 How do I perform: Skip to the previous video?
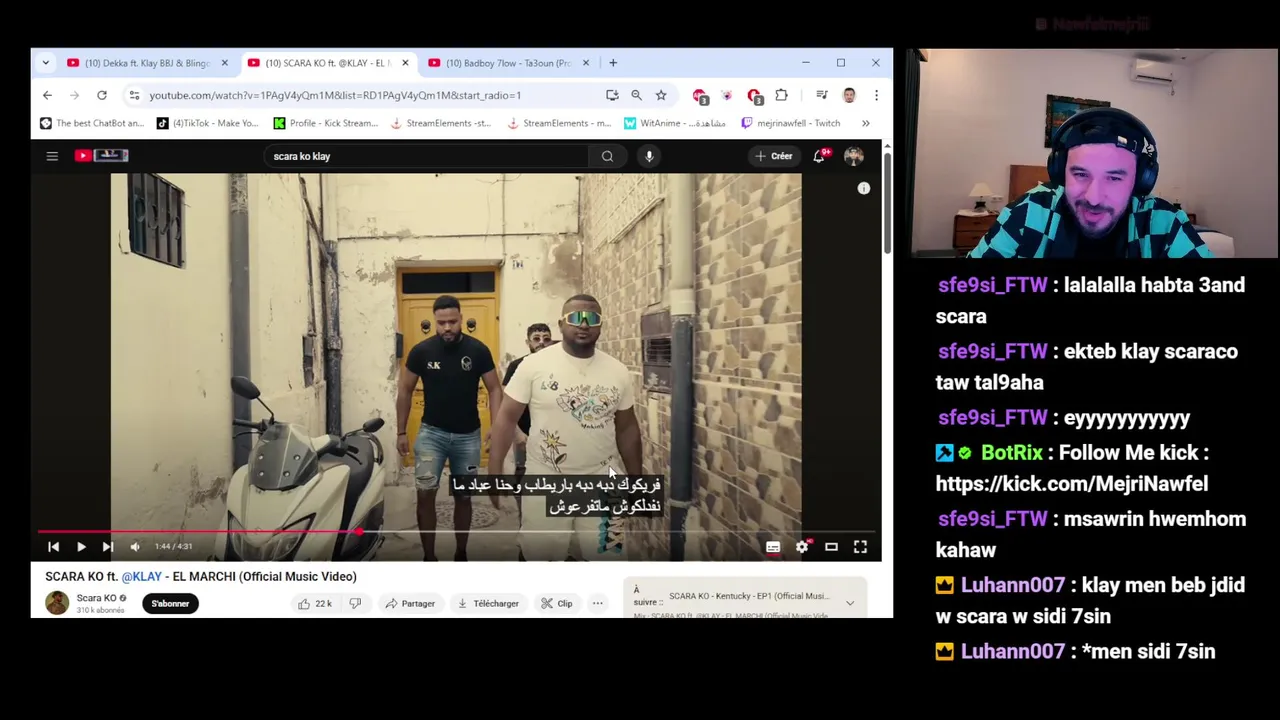tap(54, 547)
